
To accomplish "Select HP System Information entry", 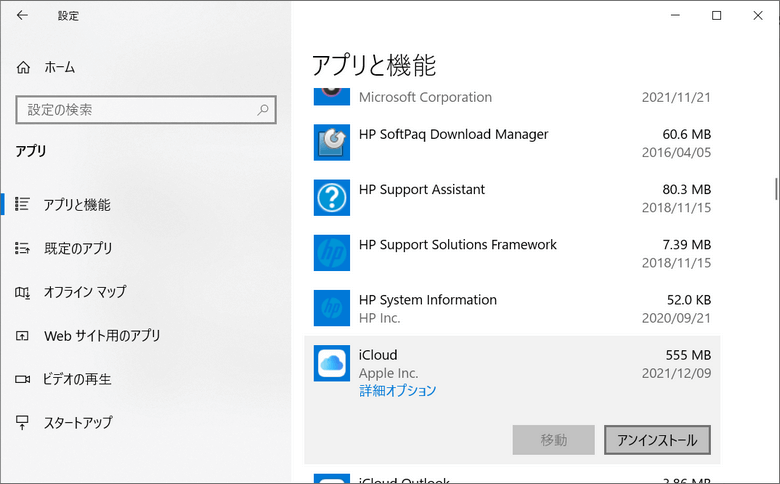I will (x=512, y=308).
